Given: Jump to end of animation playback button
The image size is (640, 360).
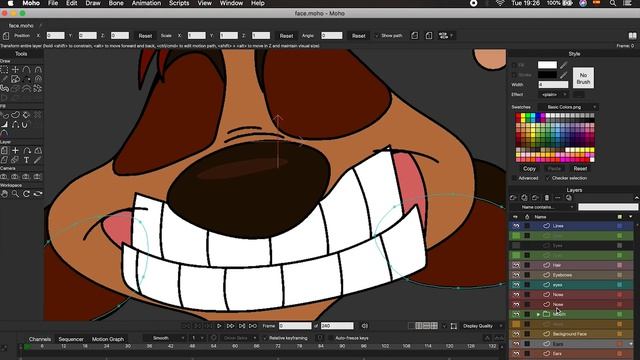Looking at the screenshot, I should (x=253, y=326).
